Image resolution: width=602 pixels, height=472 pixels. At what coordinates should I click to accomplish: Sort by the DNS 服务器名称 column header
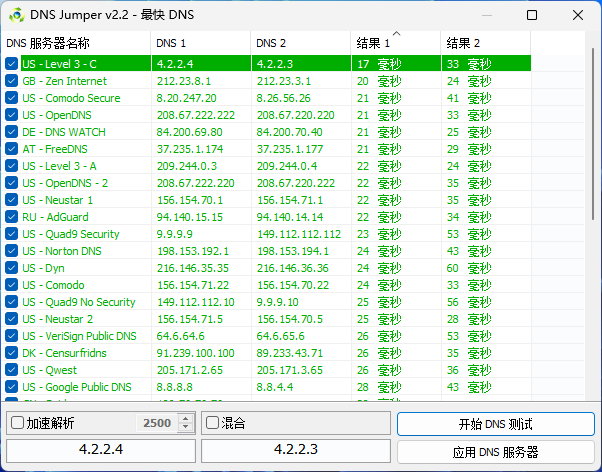coord(77,43)
